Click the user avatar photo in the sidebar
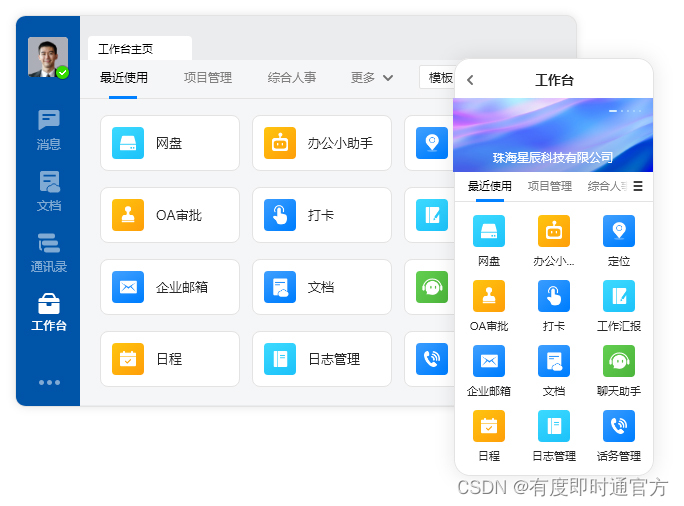This screenshot has height=506, width=684. coord(48,57)
